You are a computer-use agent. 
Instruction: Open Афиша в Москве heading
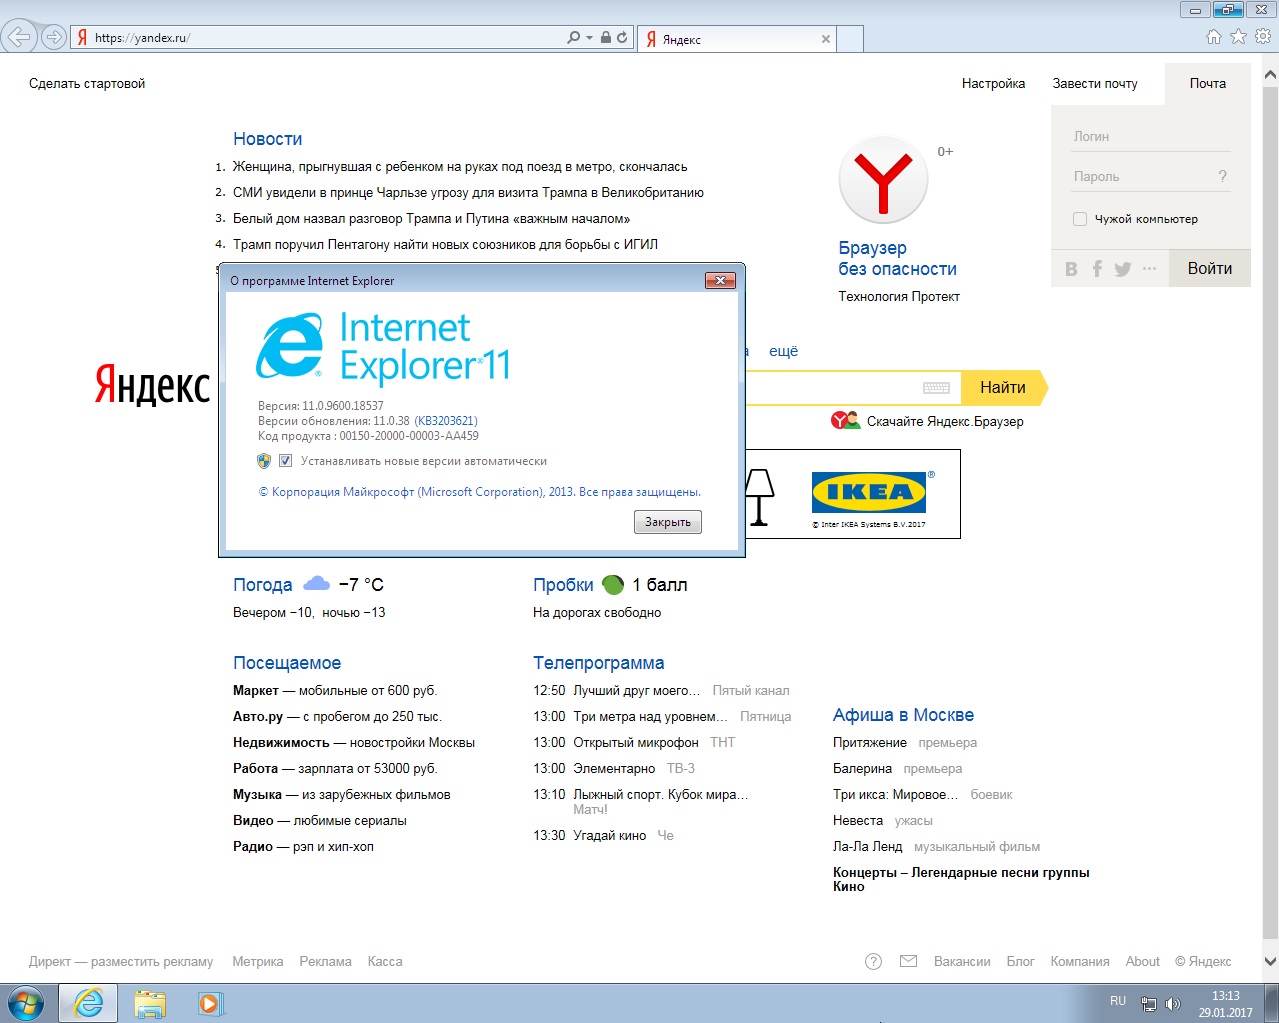[x=903, y=715]
